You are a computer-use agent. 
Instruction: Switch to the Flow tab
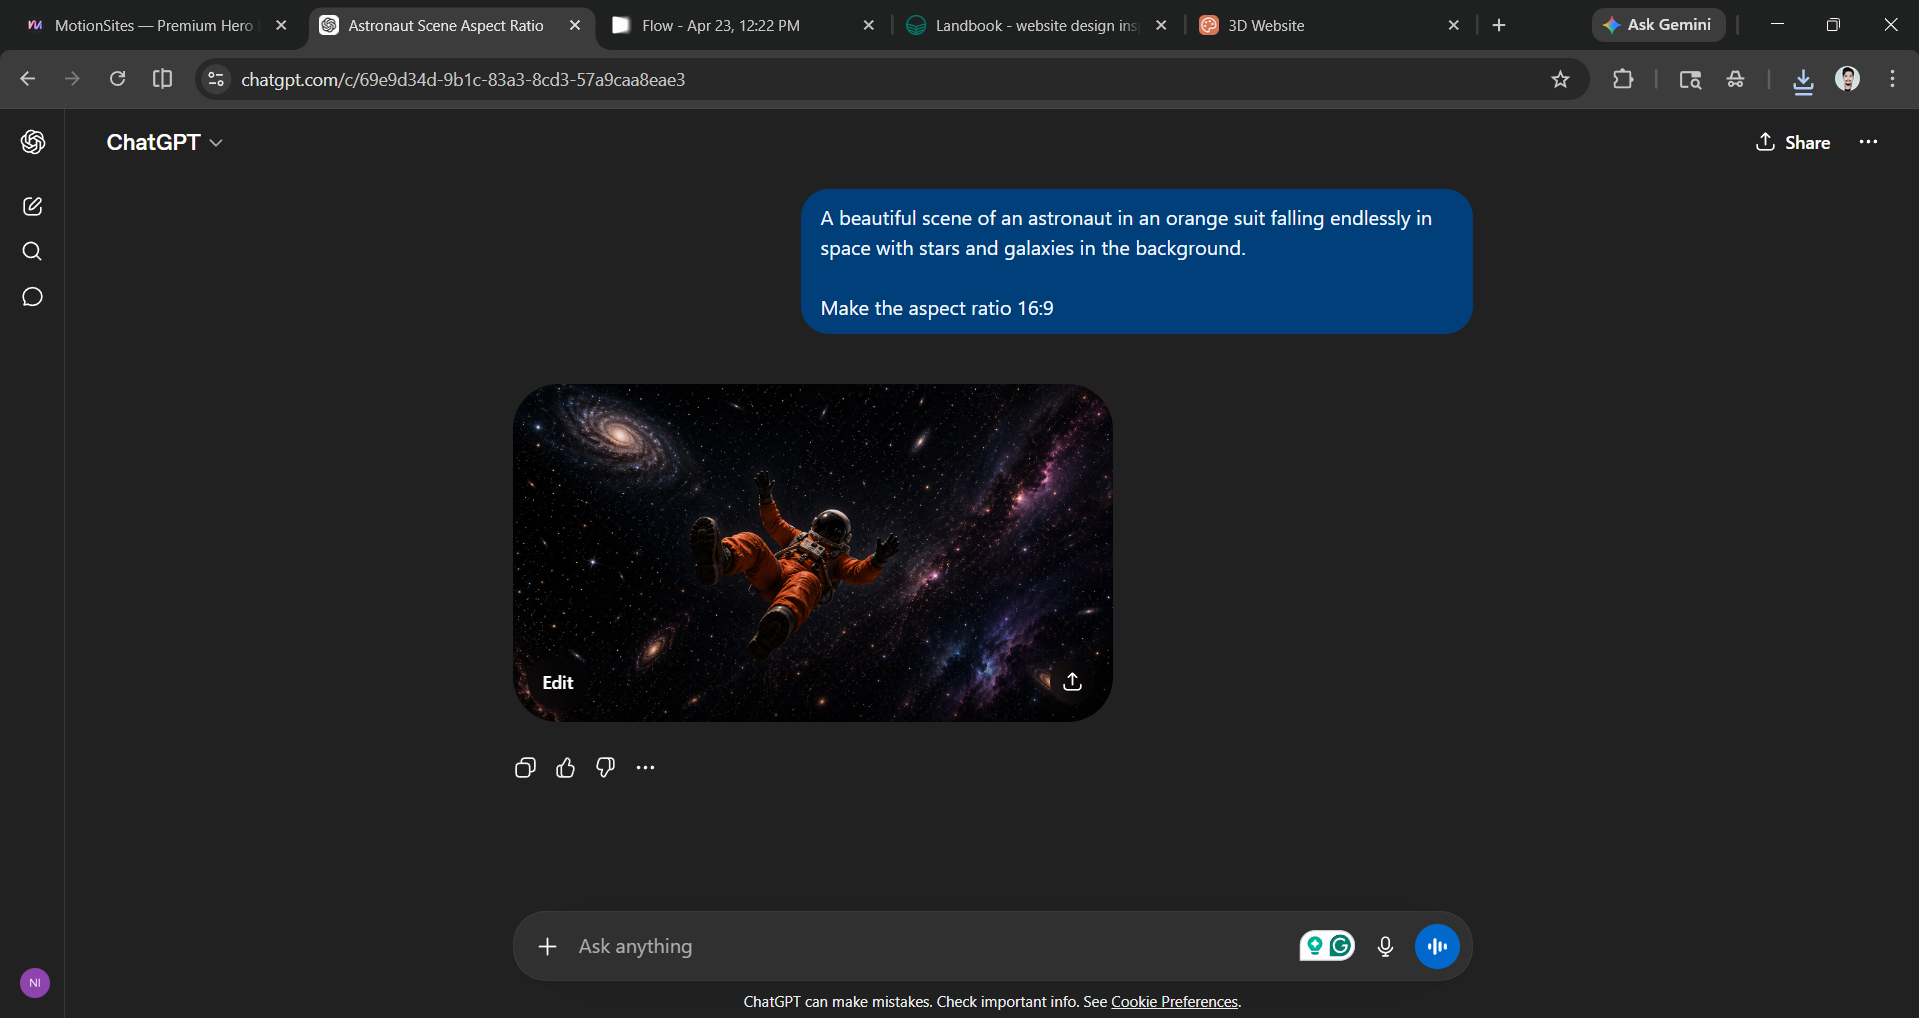point(720,25)
